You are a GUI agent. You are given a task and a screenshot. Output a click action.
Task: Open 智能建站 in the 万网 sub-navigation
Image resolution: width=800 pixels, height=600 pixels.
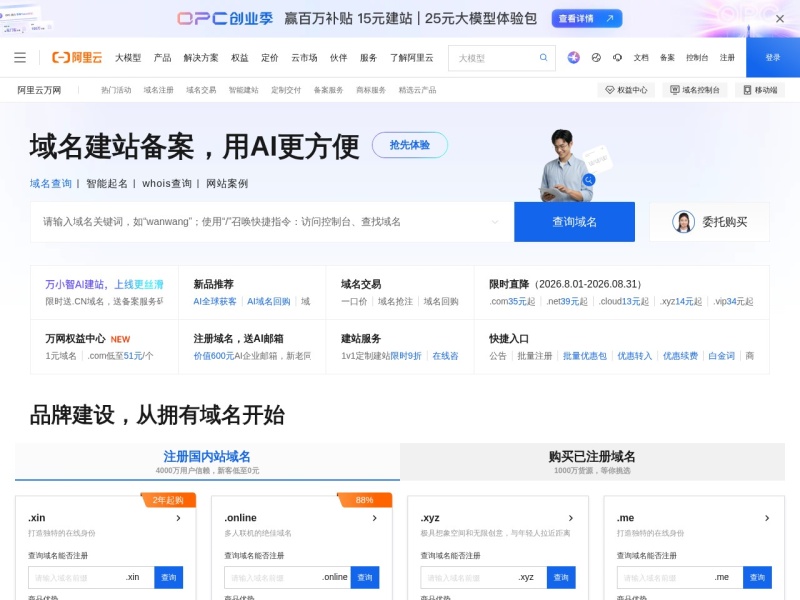tap(243, 90)
